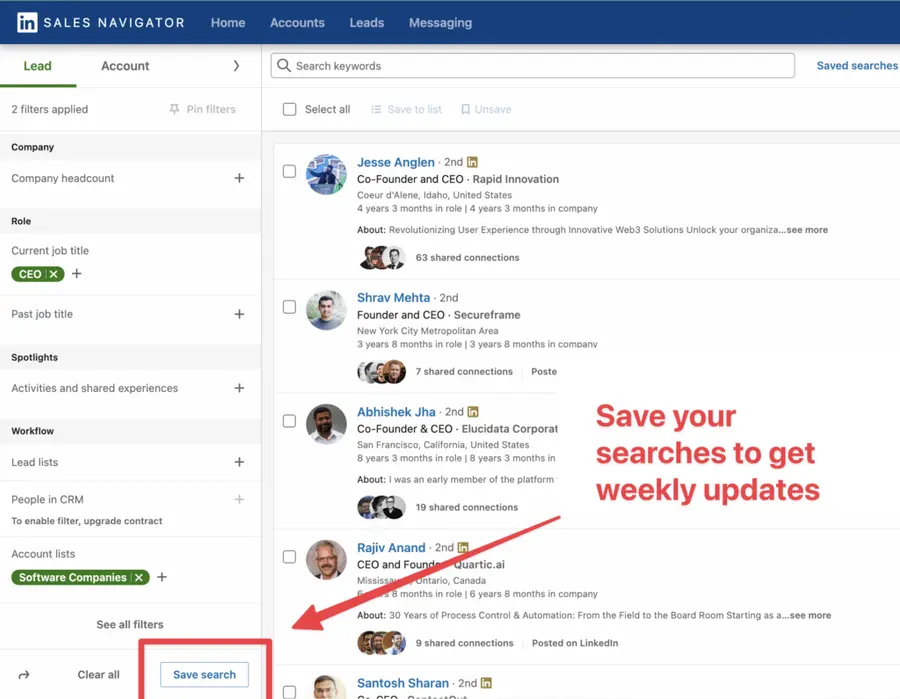Remove the Software Companies account list filter
This screenshot has width=900, height=699.
[x=138, y=577]
